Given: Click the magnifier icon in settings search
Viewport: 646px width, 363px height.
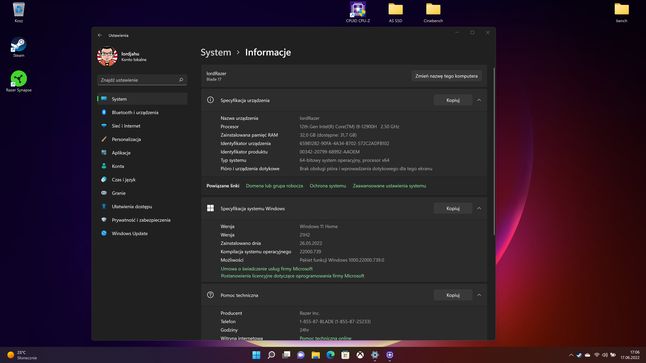Looking at the screenshot, I should coord(181,80).
